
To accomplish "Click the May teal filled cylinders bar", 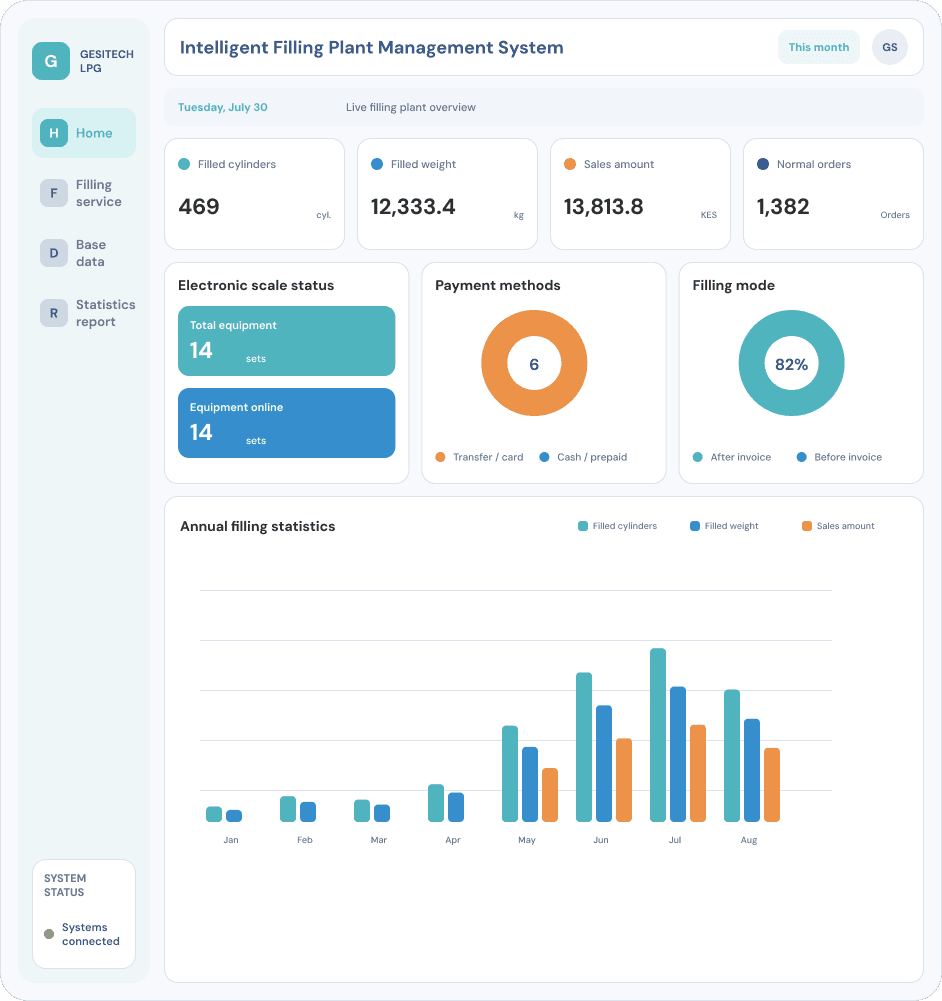I will 510,774.
